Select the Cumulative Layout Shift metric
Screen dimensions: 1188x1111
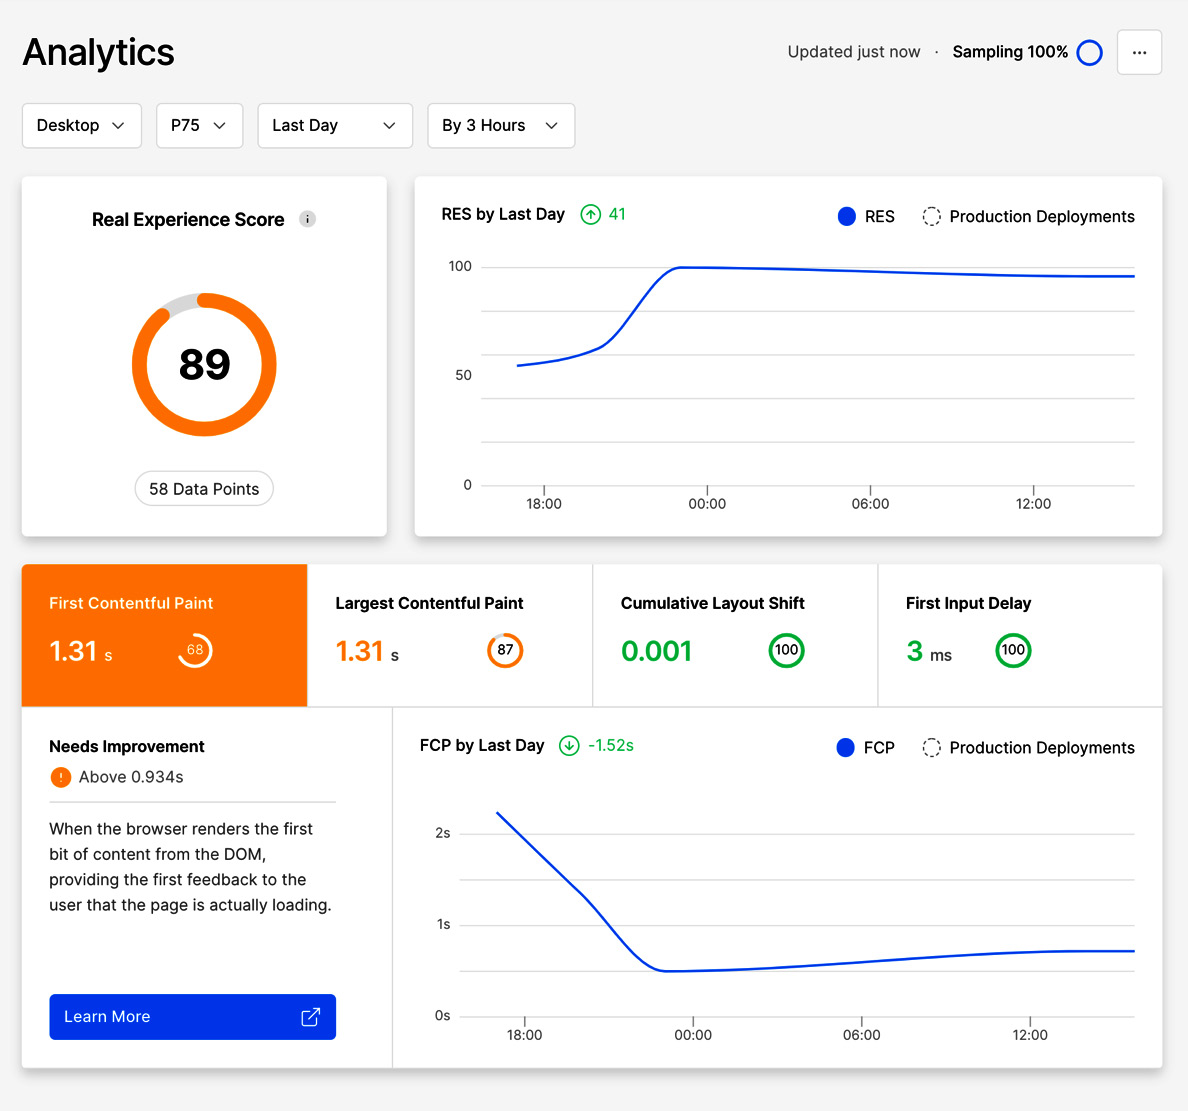pyautogui.click(x=735, y=635)
